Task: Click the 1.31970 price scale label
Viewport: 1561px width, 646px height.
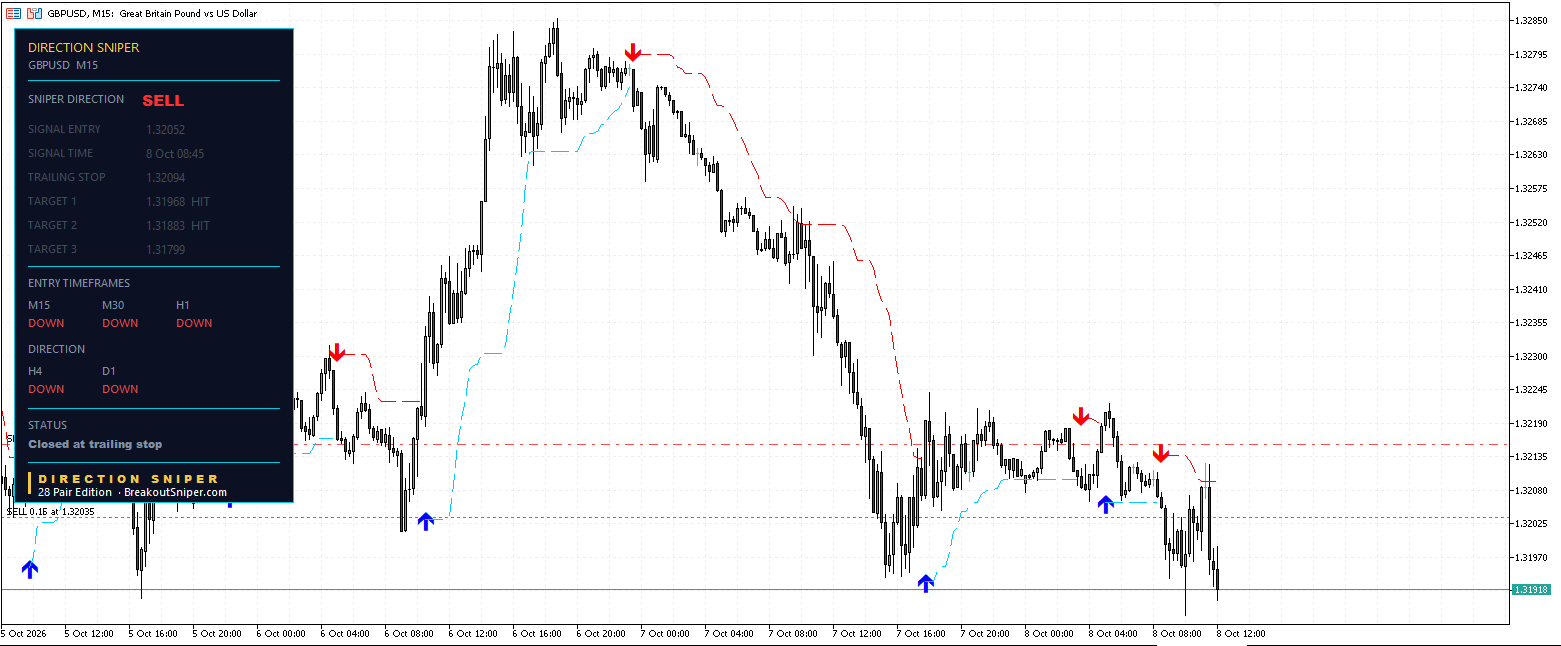Action: [x=1531, y=557]
